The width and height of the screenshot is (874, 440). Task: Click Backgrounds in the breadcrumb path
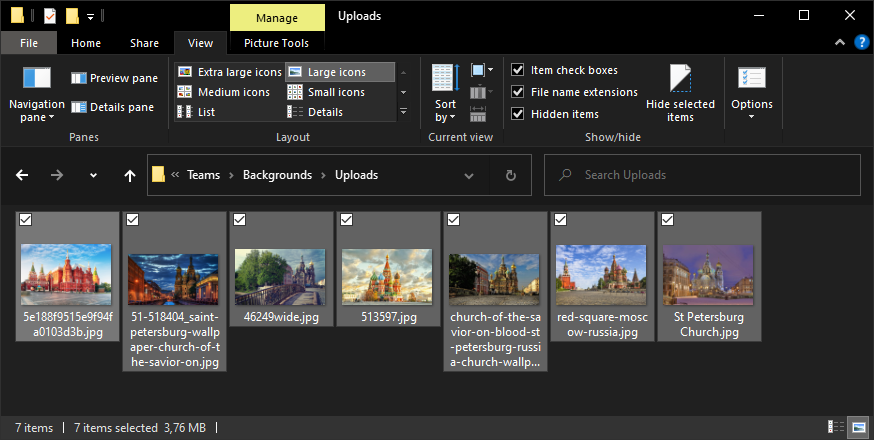coord(277,175)
